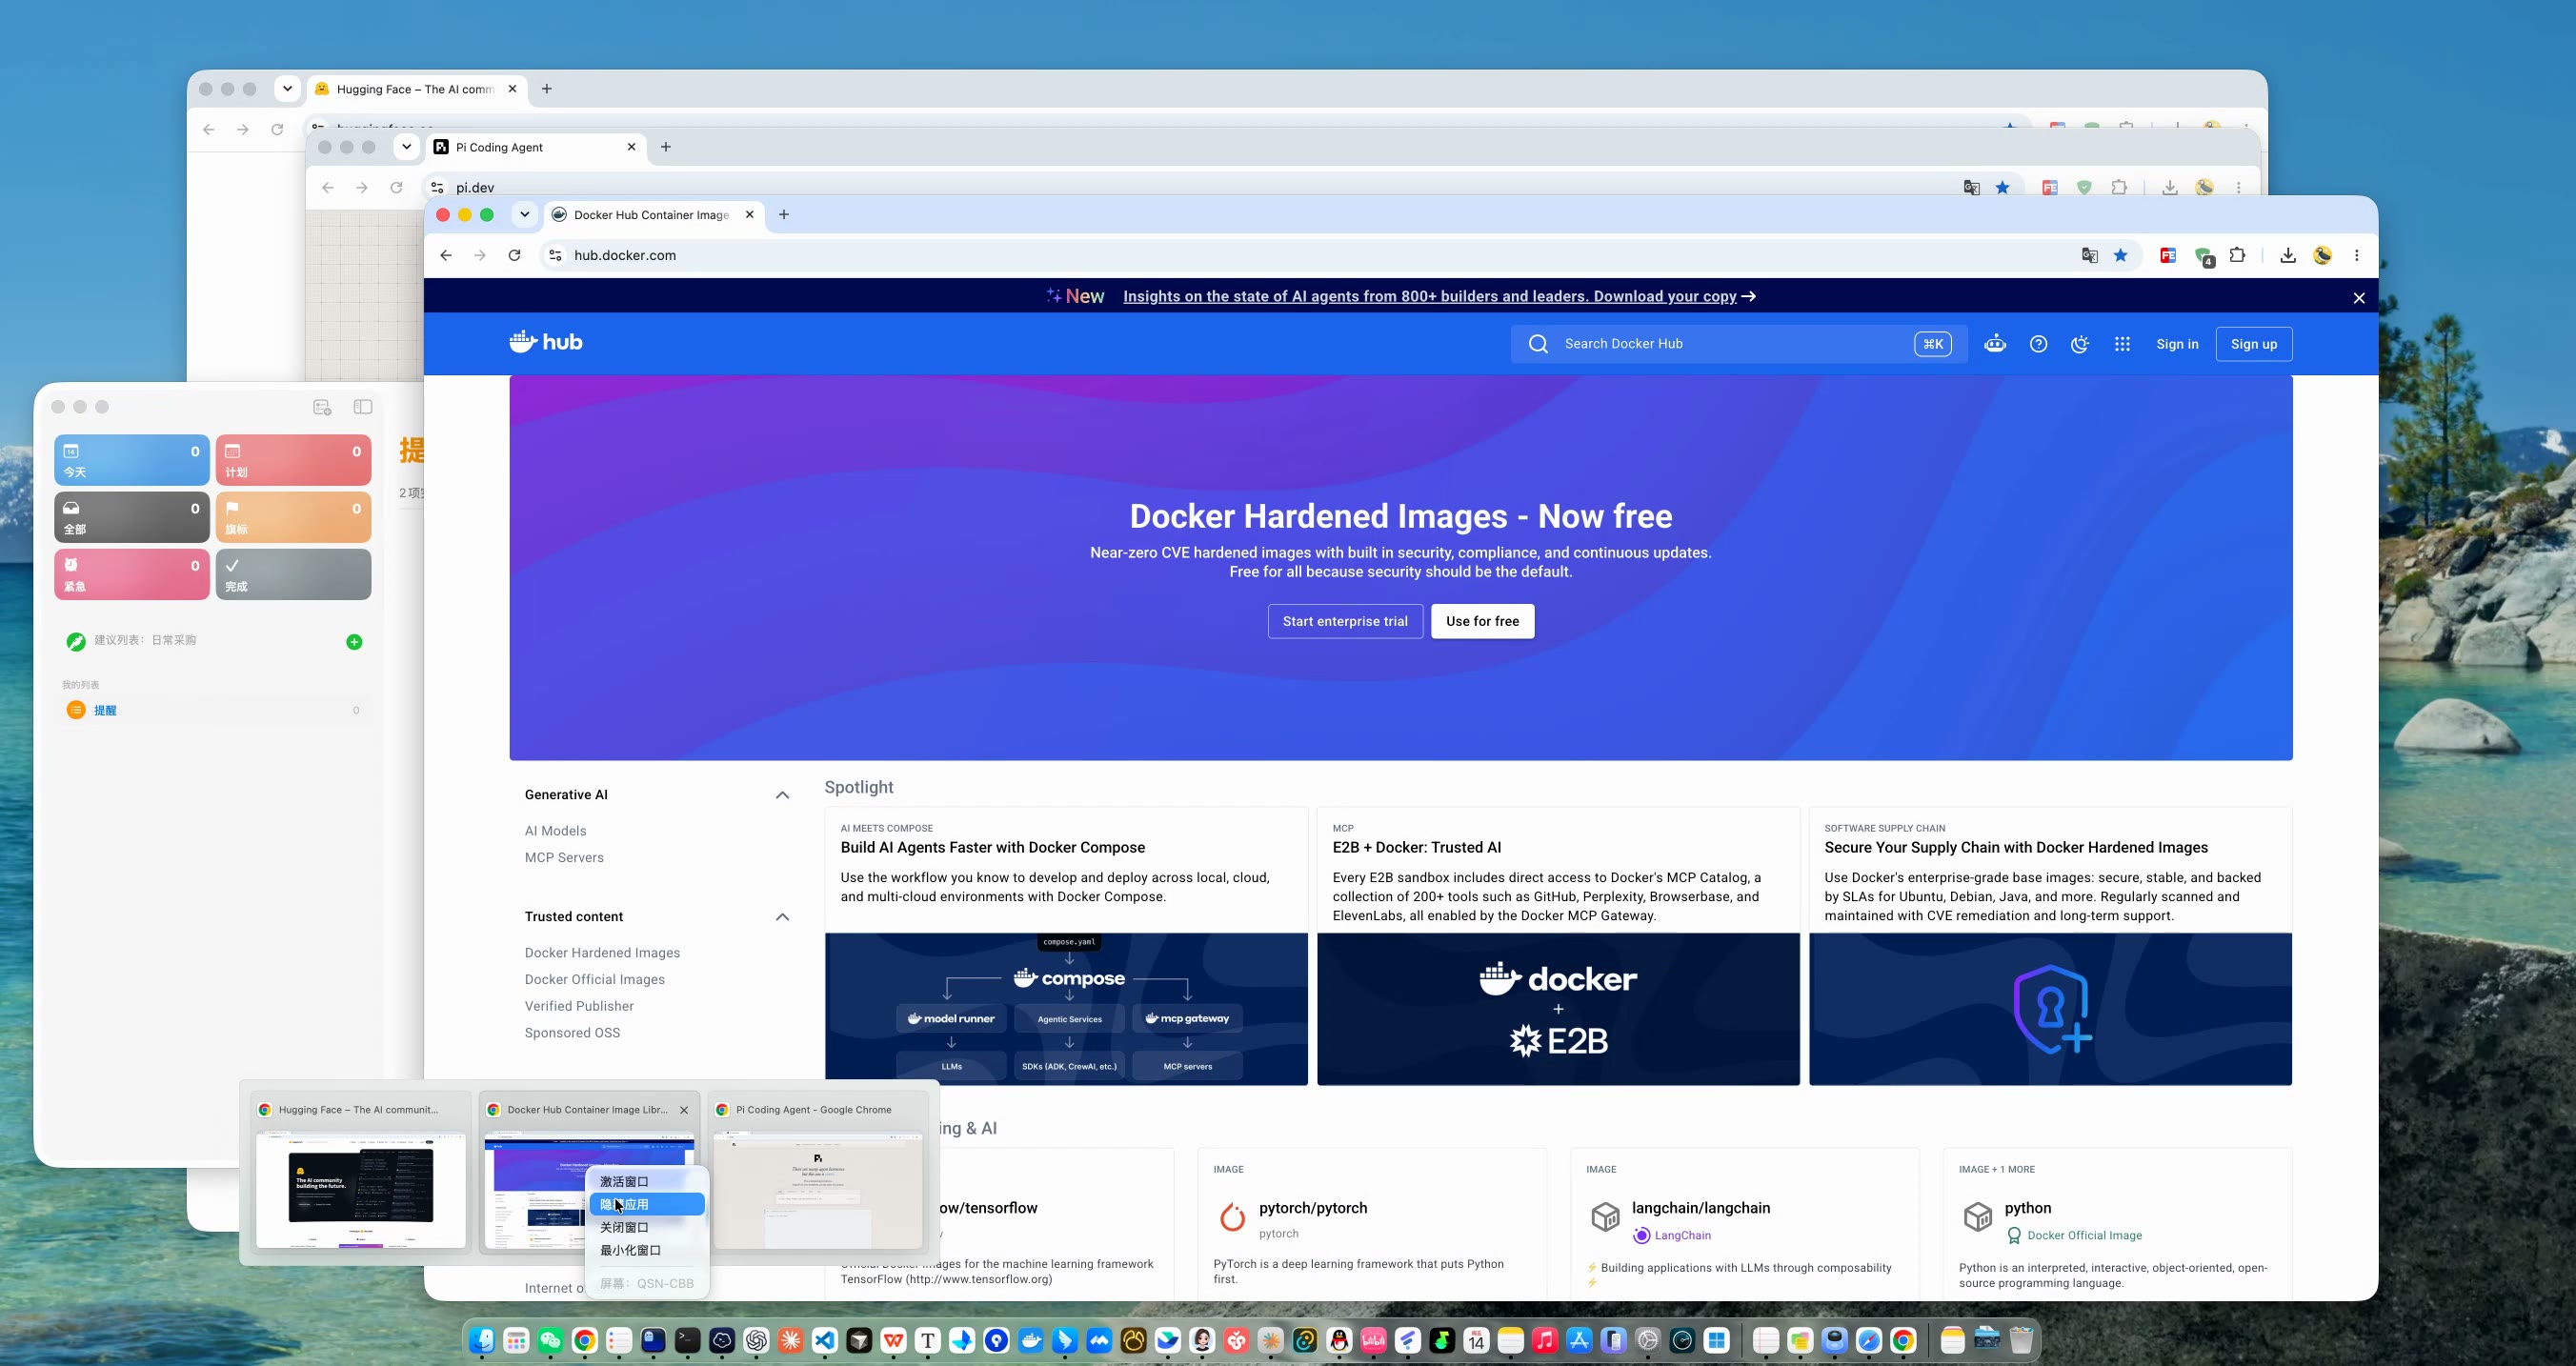Open the Docker Hardened Images sidebar link
The width and height of the screenshot is (2576, 1366).
coord(602,953)
